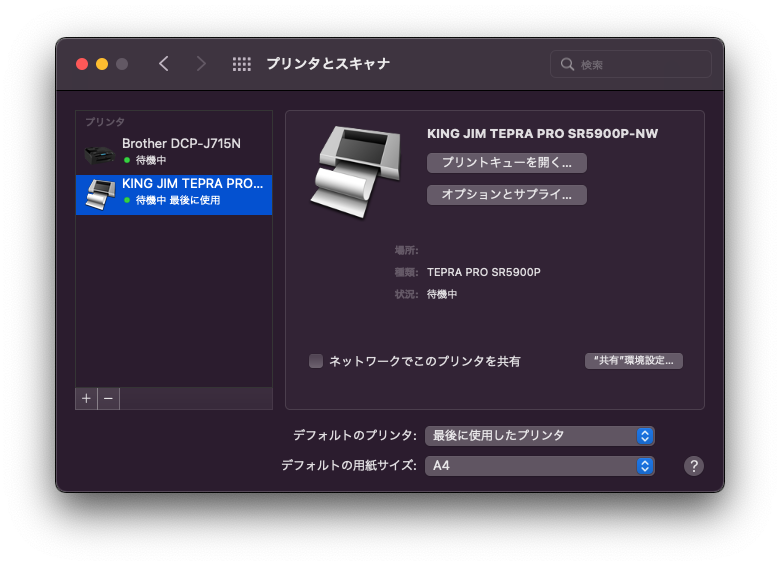The height and width of the screenshot is (566, 780).
Task: Click window title プリンタとスキャナ
Action: 328,64
